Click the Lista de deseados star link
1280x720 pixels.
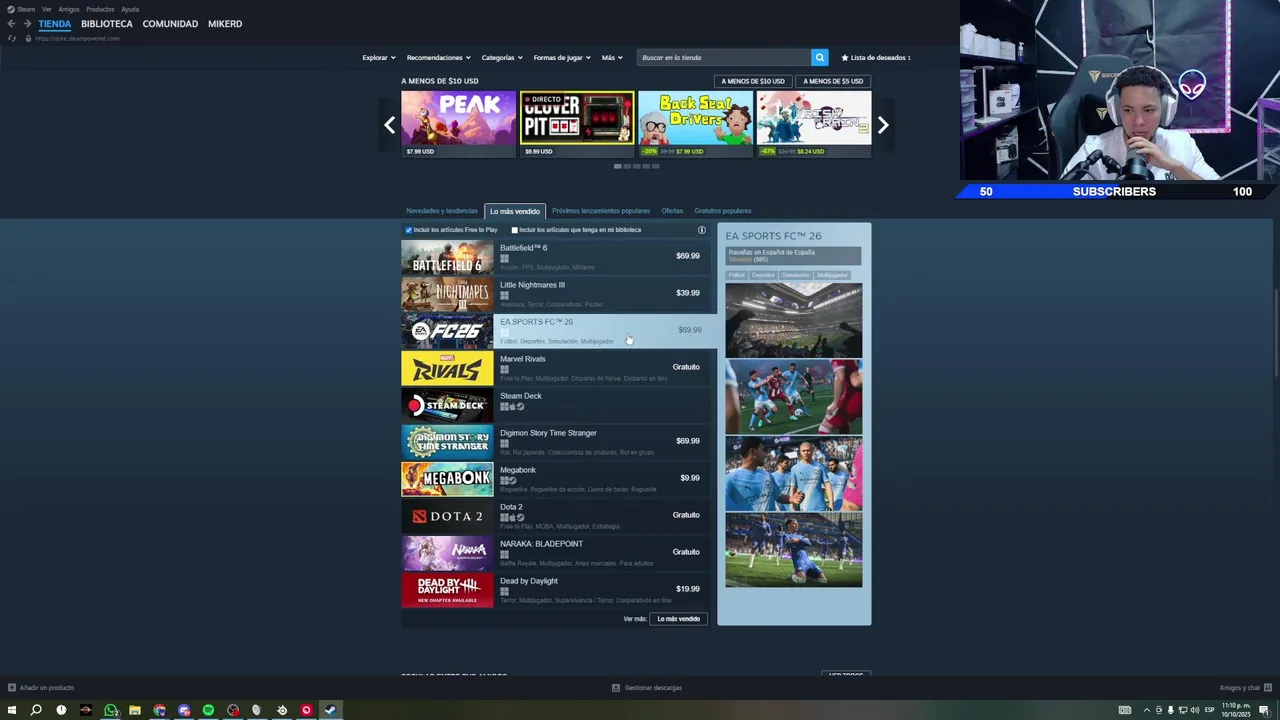[x=876, y=58]
